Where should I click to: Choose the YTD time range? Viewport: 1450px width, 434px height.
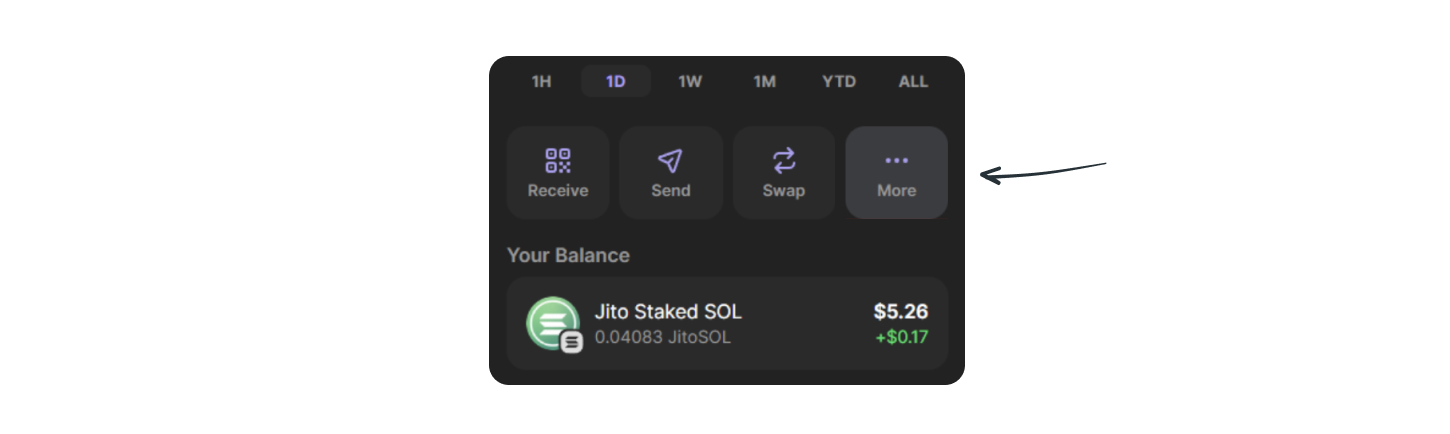[839, 81]
